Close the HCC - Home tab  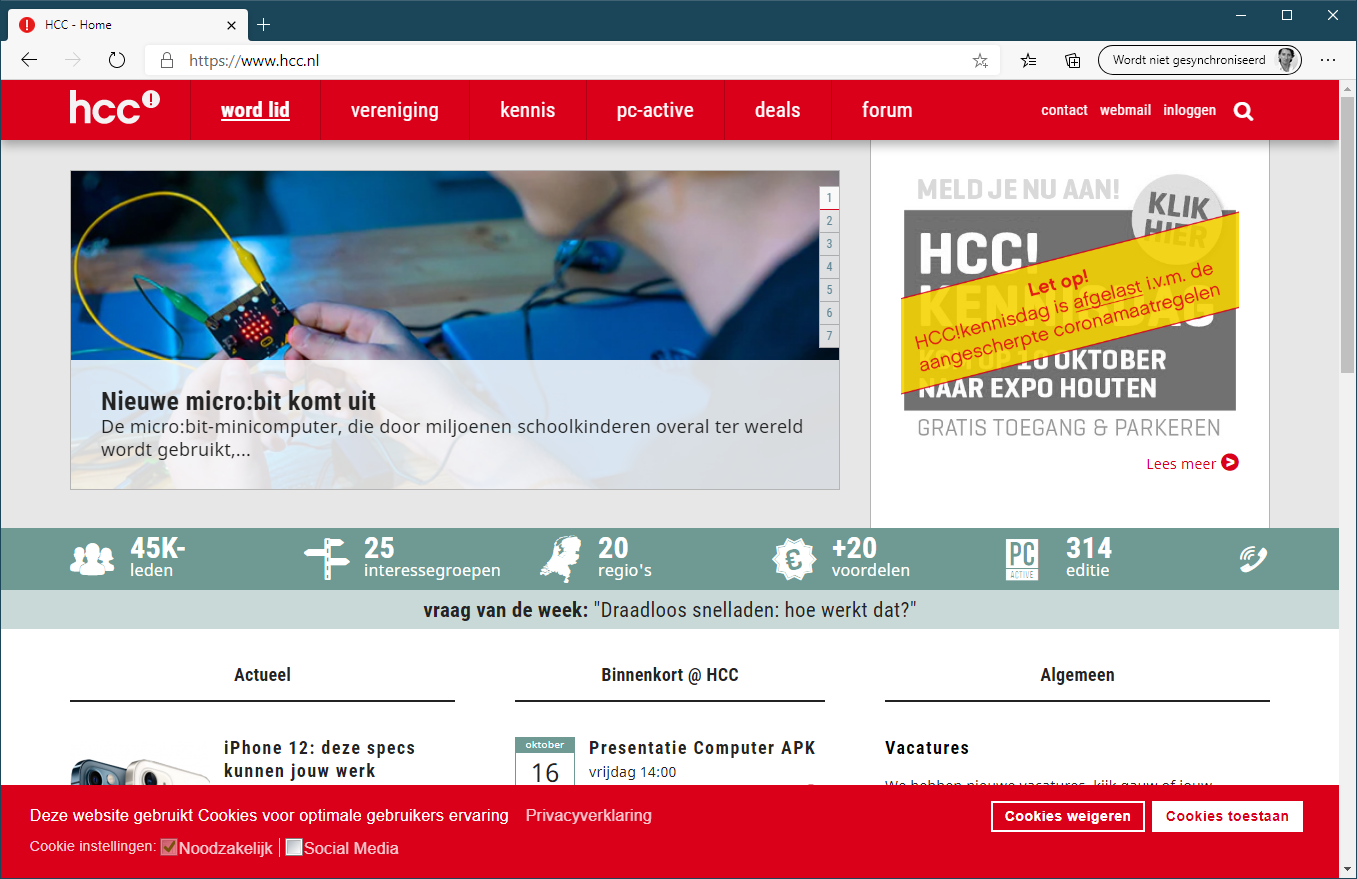point(232,24)
